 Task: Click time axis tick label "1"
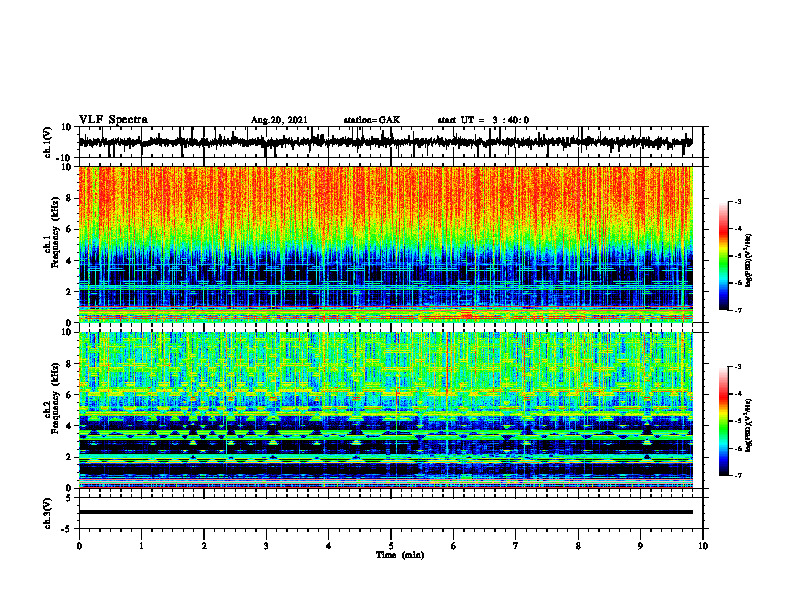click(141, 546)
